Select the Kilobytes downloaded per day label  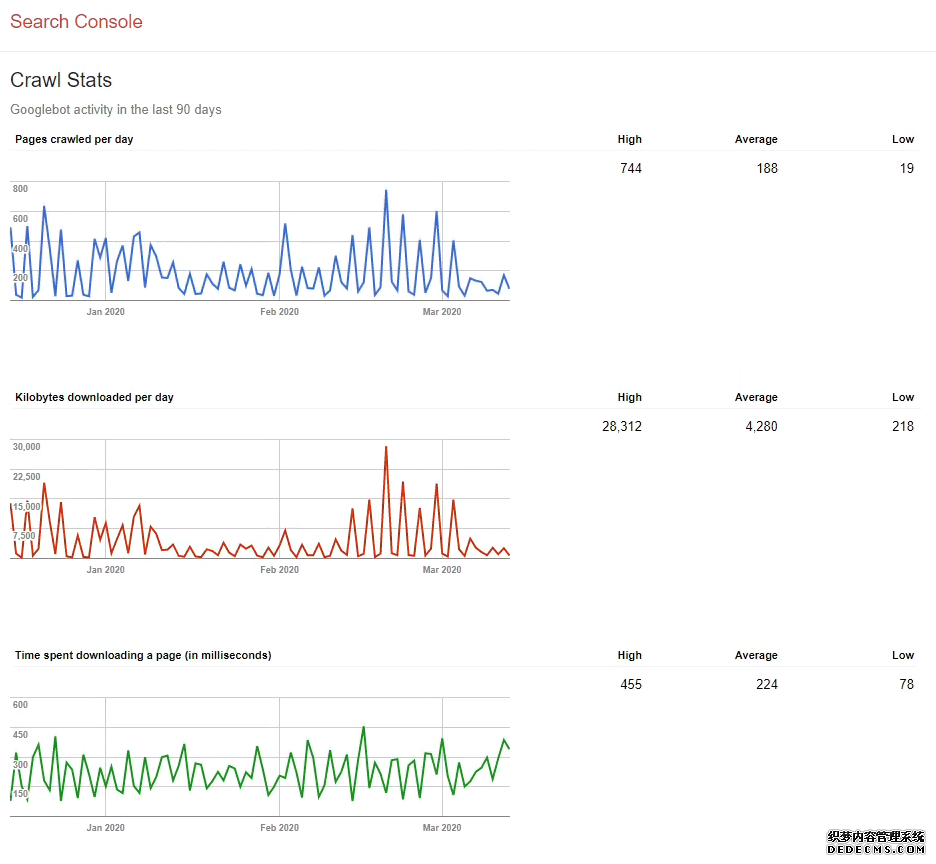point(94,398)
